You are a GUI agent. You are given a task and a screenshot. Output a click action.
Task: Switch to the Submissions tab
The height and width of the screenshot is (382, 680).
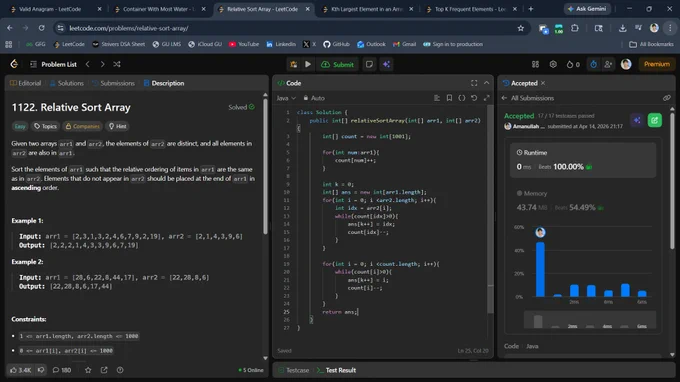pos(113,83)
